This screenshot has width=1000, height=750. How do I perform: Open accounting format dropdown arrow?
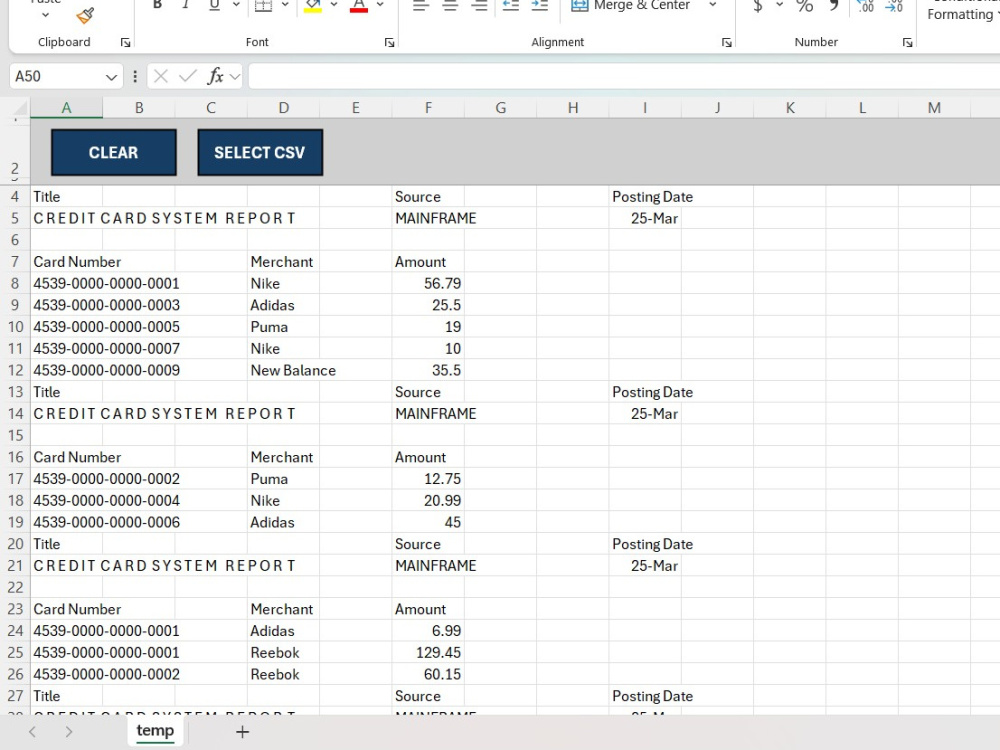[779, 5]
